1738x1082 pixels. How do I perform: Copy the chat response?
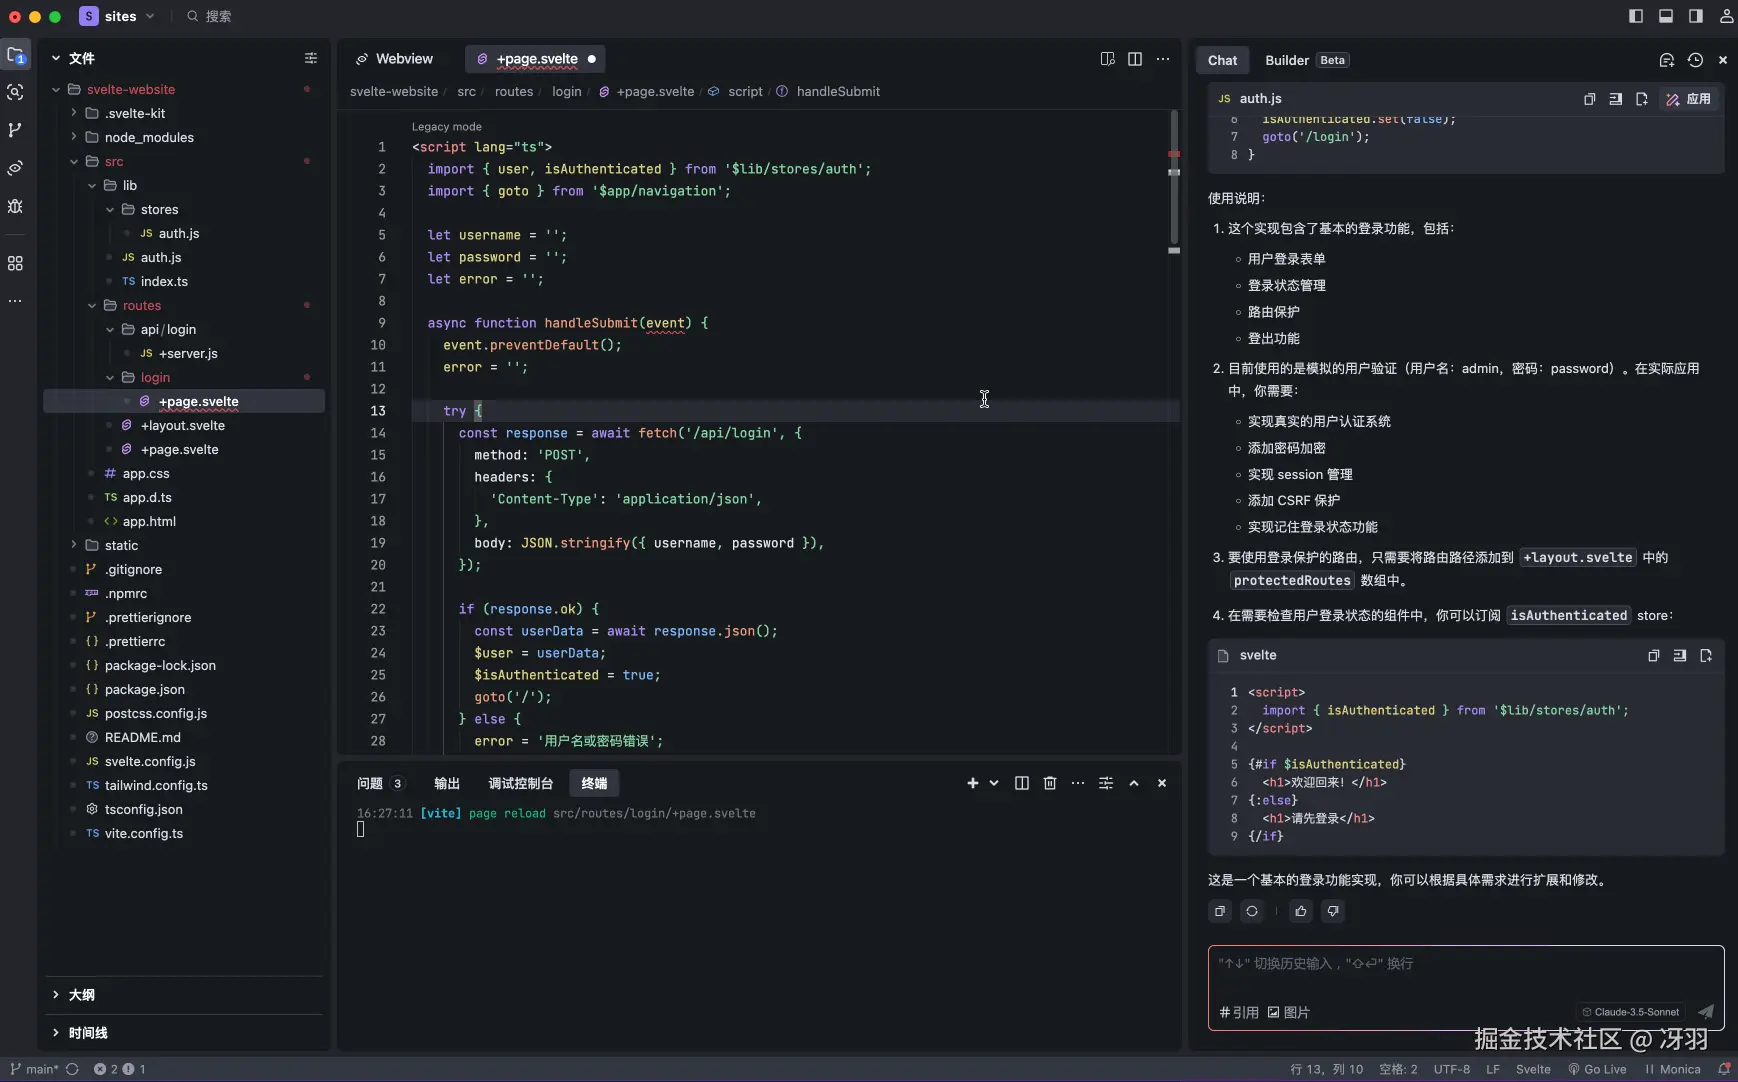pyautogui.click(x=1220, y=911)
